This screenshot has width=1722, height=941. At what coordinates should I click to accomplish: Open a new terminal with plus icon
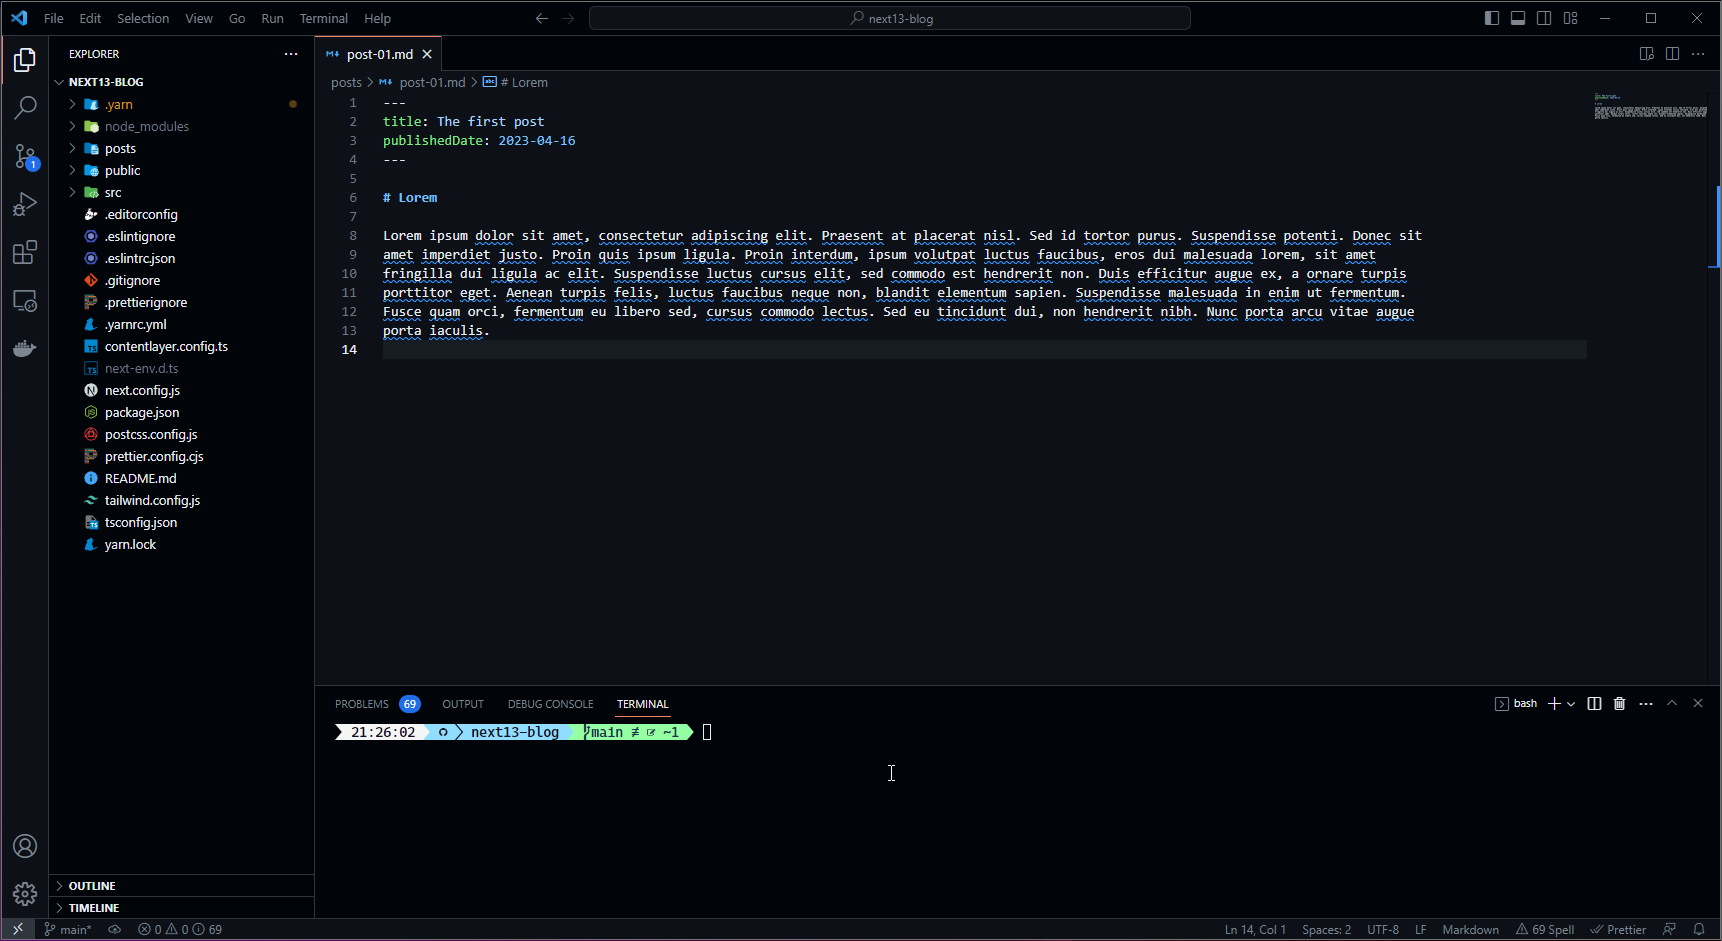click(1555, 703)
